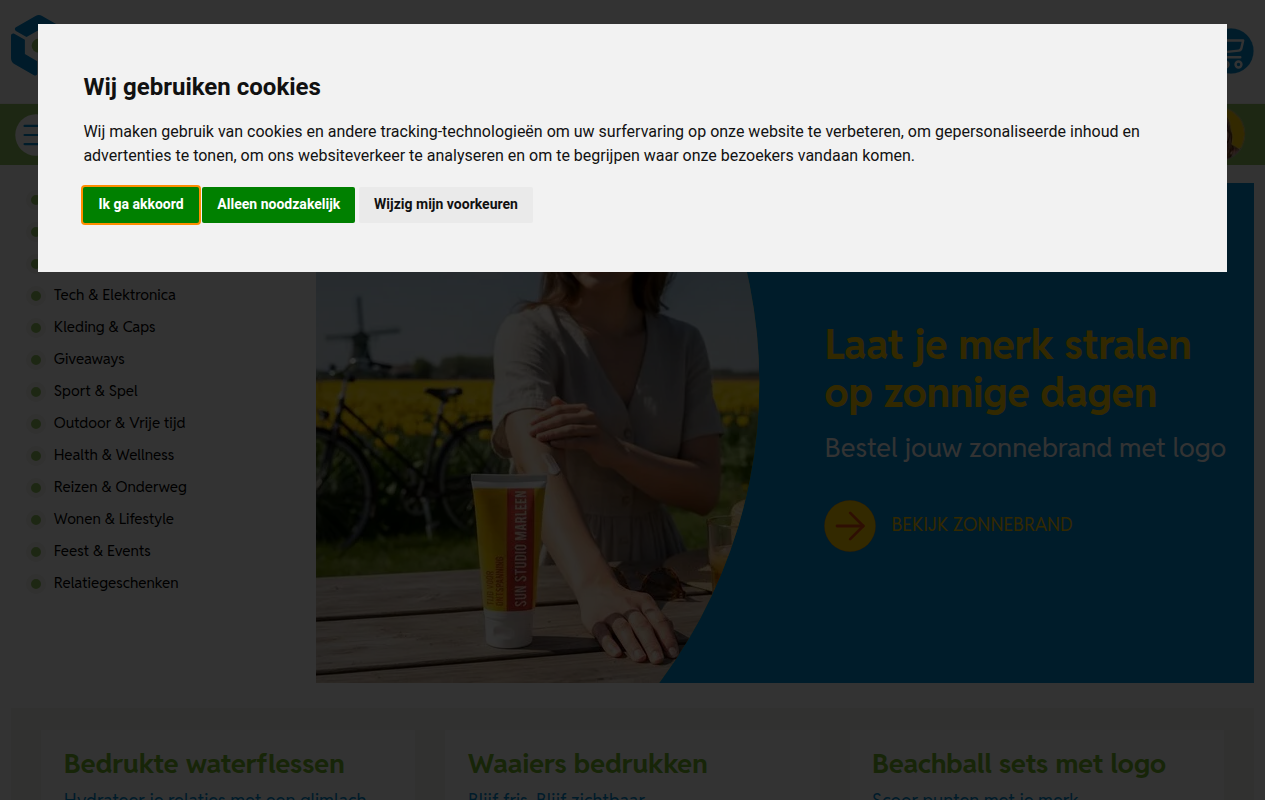
Task: Open the Tech & Elektronica category
Action: tap(114, 295)
